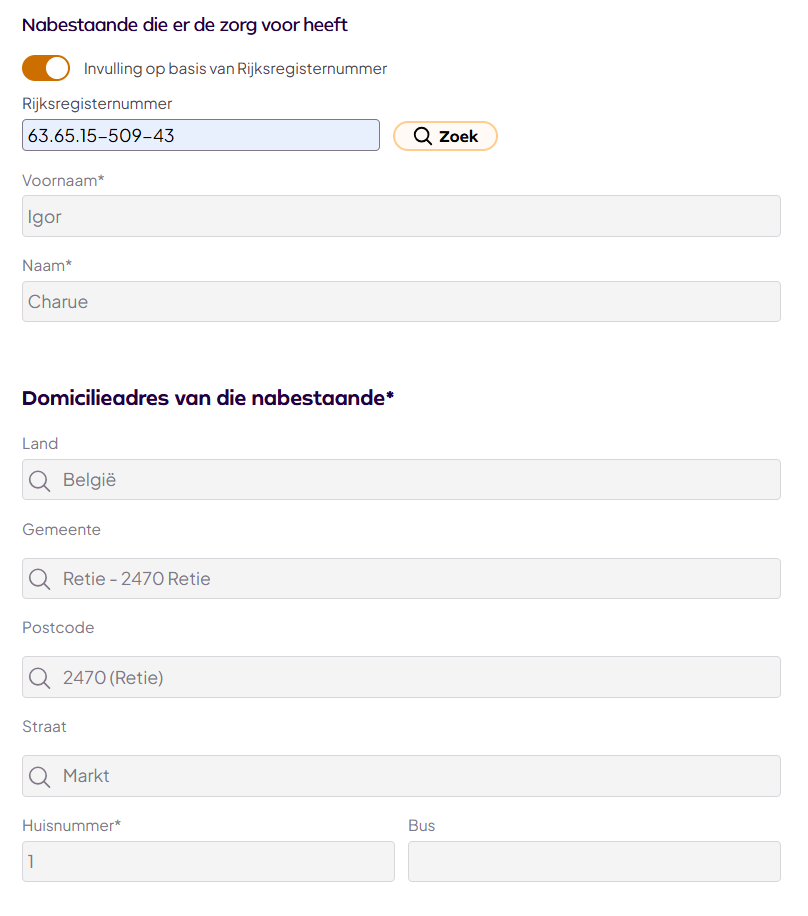Click the search icon in Gemeente field
Image resolution: width=808 pixels, height=916 pixels.
pyautogui.click(x=40, y=580)
